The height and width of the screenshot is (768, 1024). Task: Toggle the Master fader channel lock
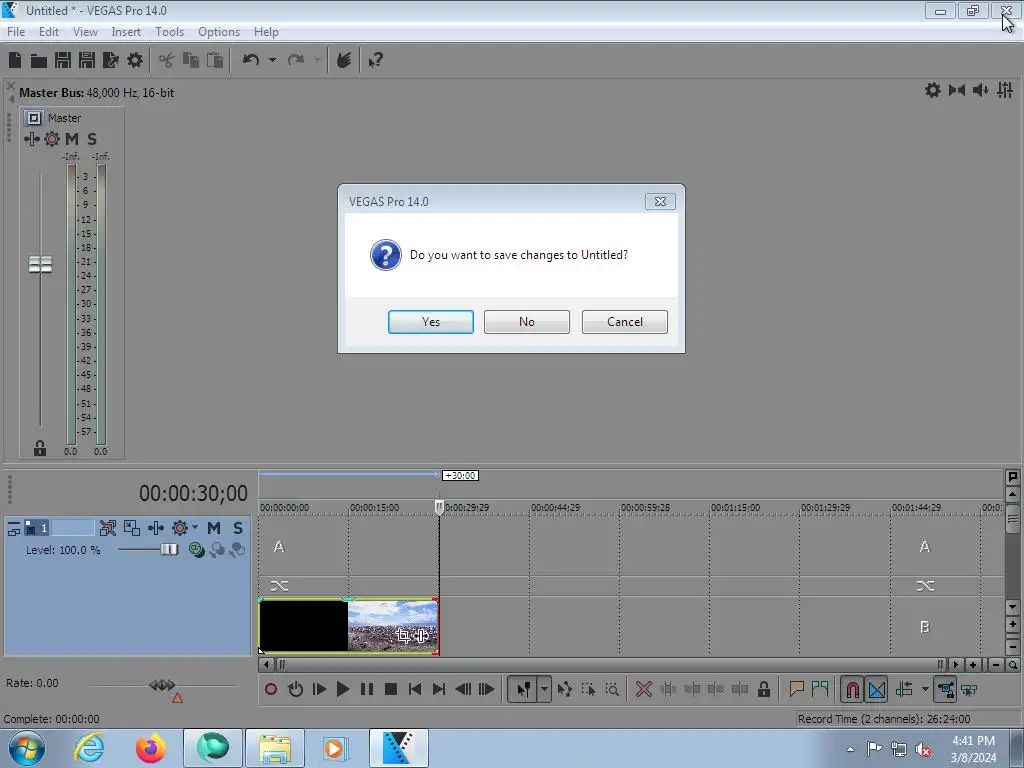pos(40,448)
